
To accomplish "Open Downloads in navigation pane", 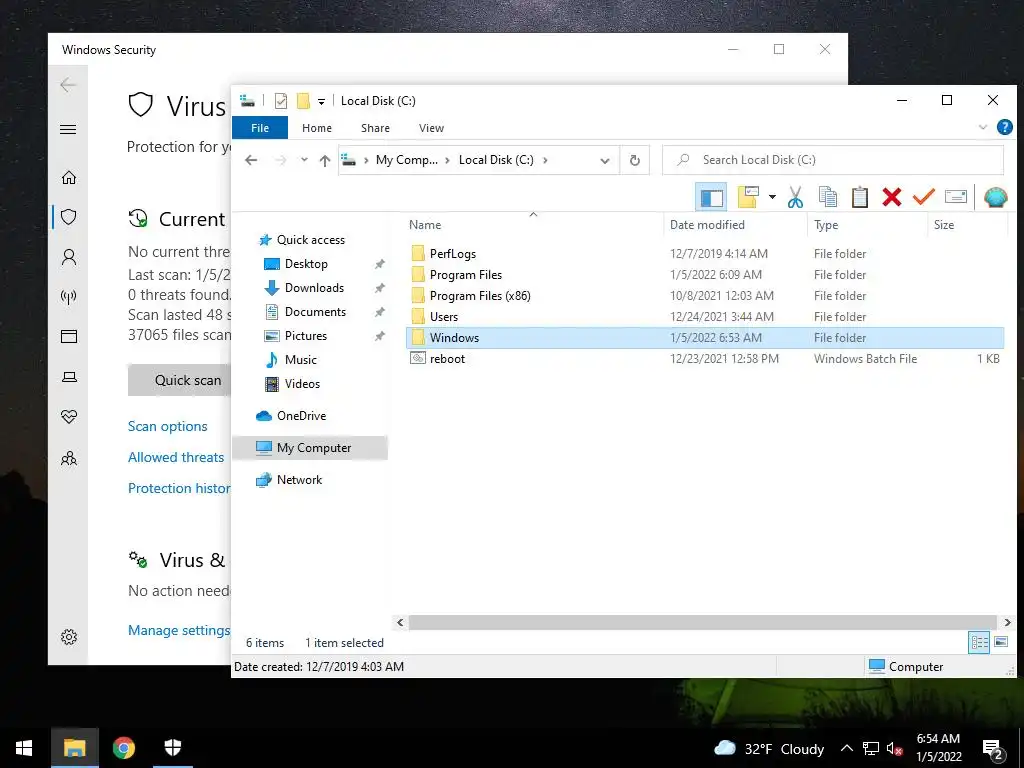I will [x=313, y=288].
